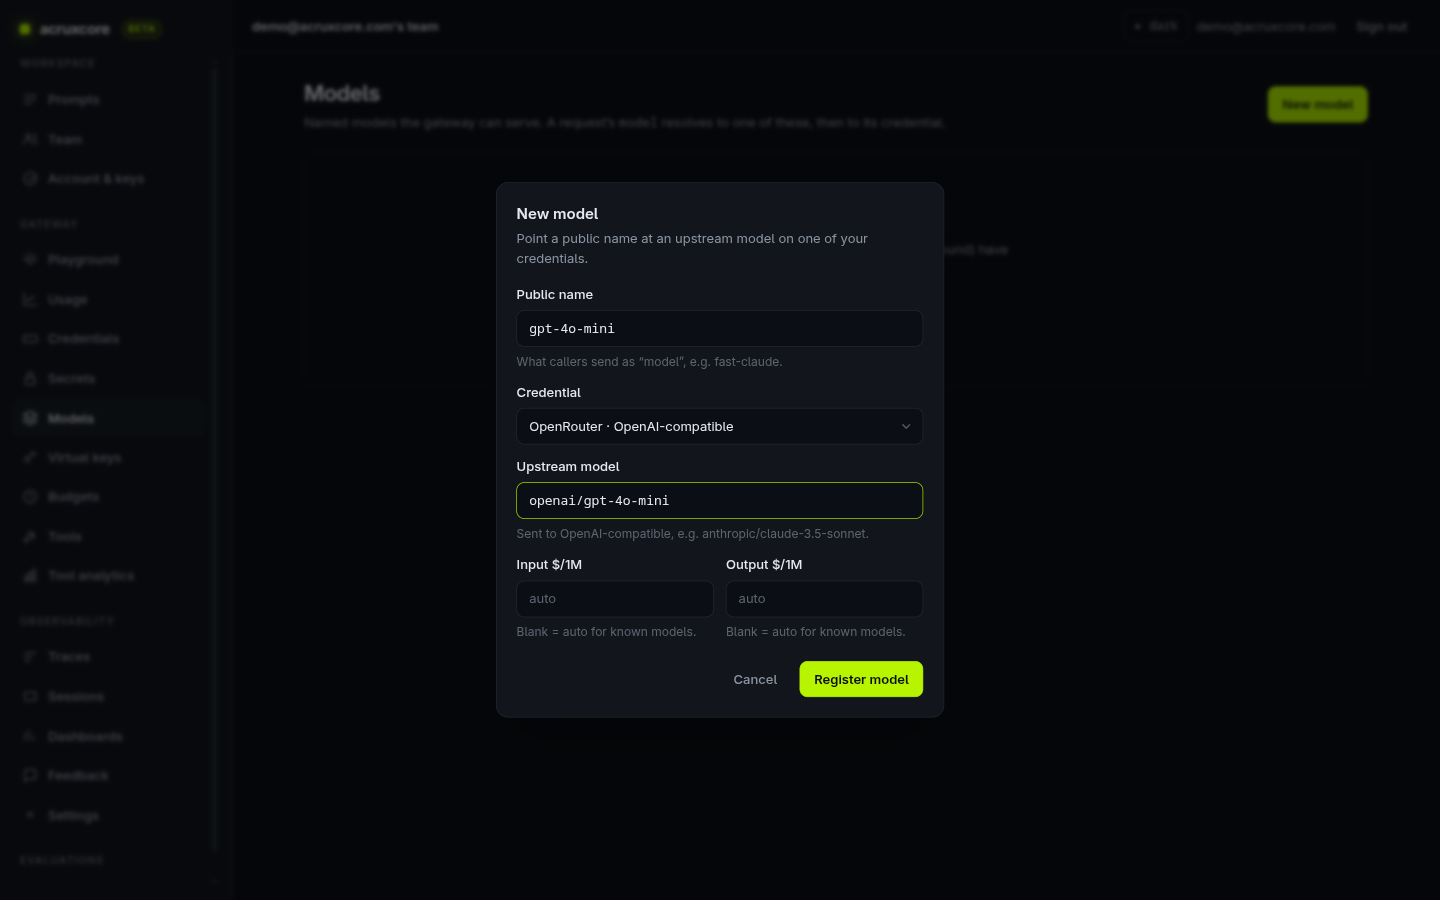This screenshot has width=1440, height=900.
Task: Go to Feedback page
Action: (110, 776)
